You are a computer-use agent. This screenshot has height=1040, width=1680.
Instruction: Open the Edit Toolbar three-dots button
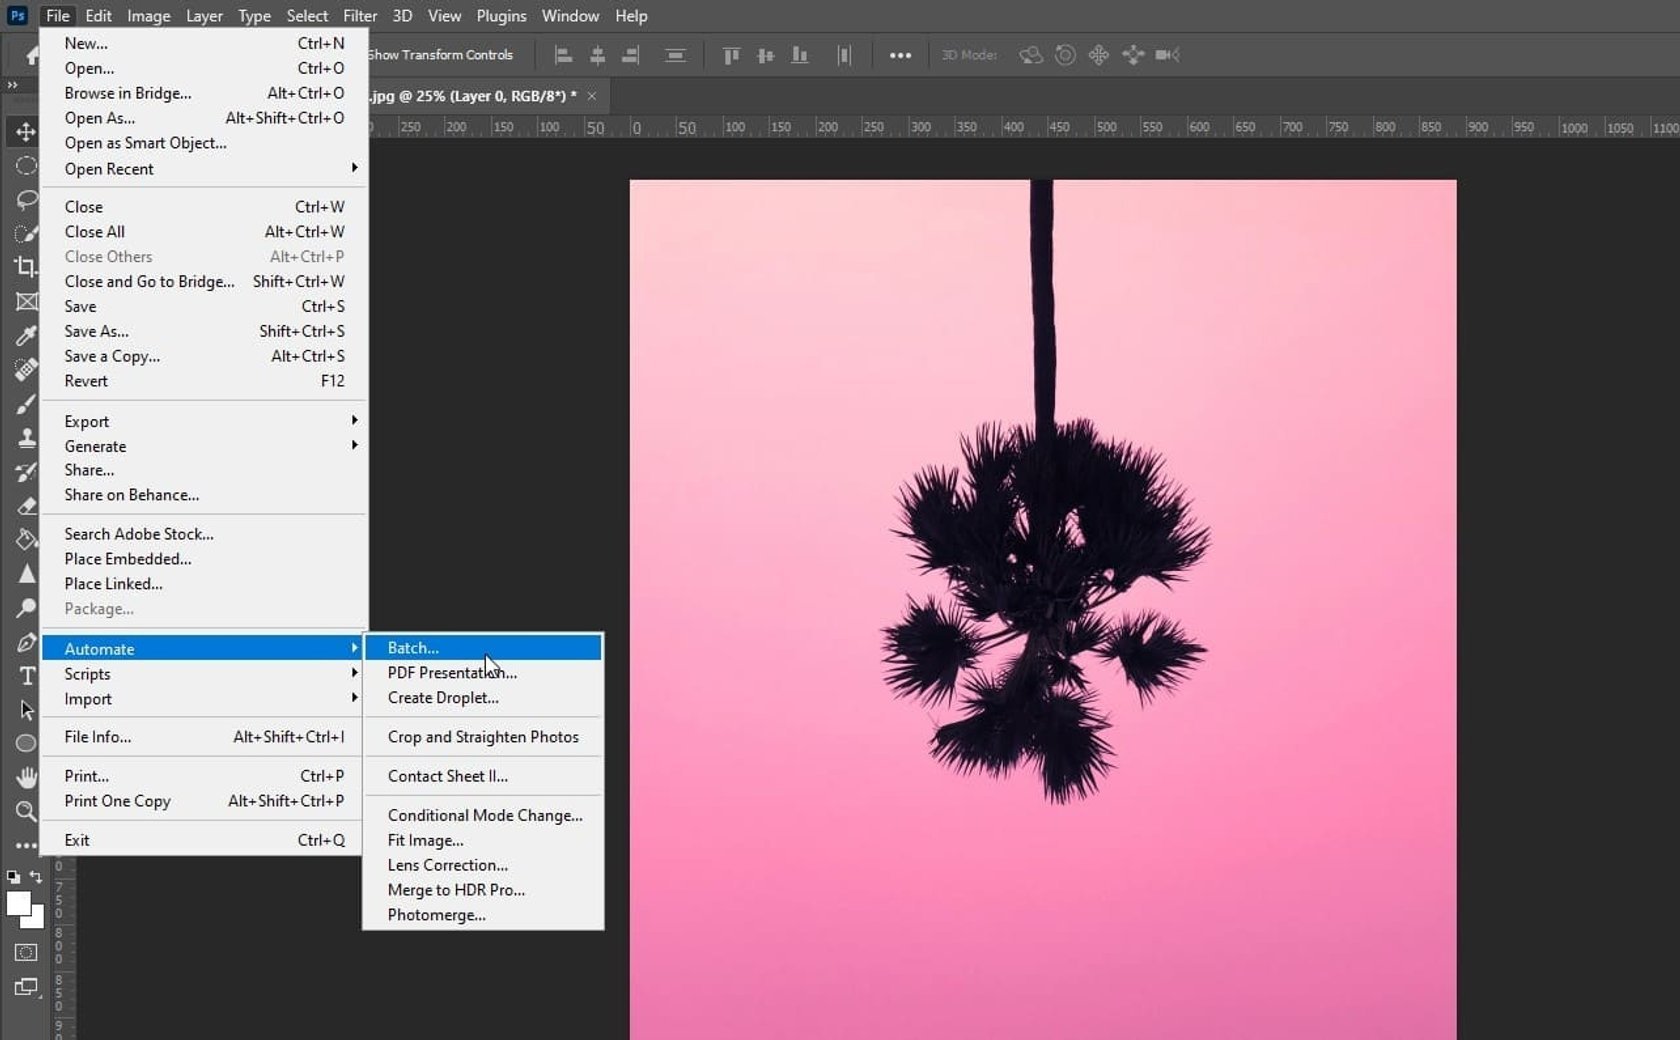click(x=25, y=845)
